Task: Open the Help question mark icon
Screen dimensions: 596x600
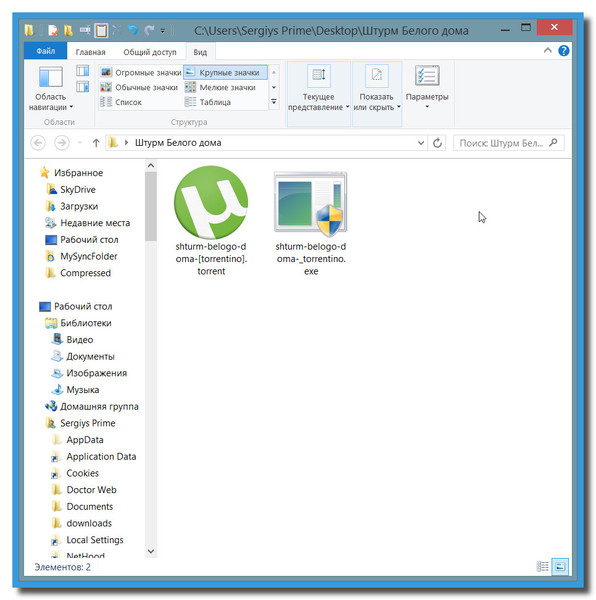Action: [x=563, y=51]
